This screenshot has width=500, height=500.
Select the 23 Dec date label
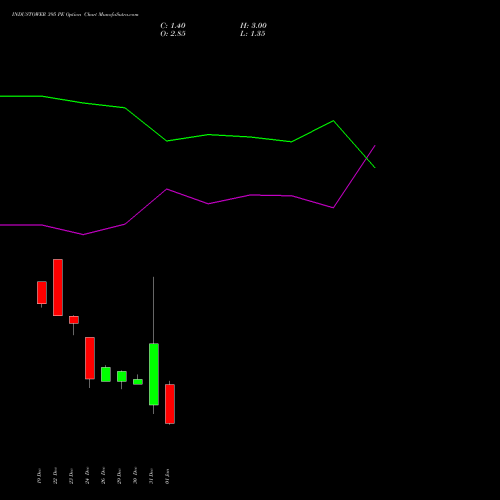pos(71,476)
